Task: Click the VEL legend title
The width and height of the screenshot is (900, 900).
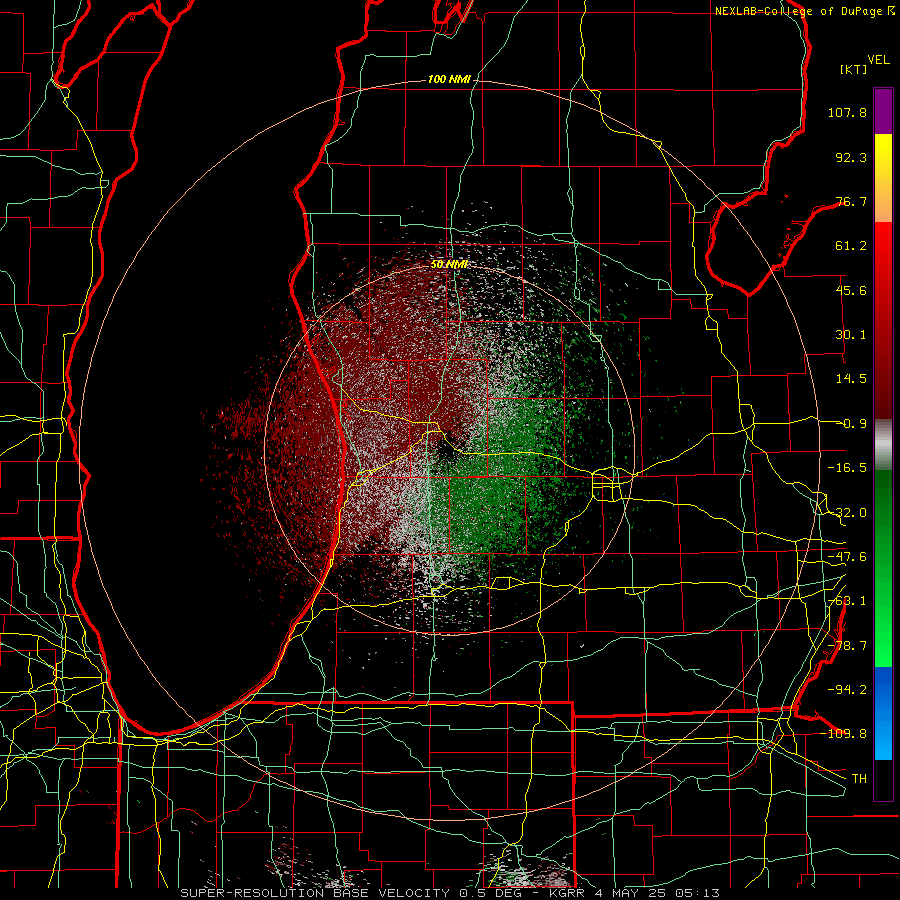Action: 879,60
